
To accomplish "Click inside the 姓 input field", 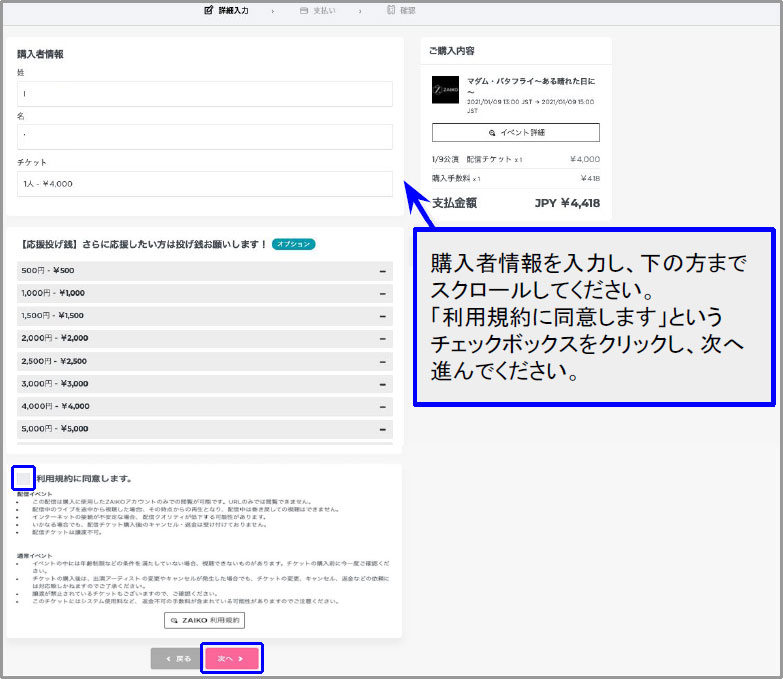I will point(205,94).
